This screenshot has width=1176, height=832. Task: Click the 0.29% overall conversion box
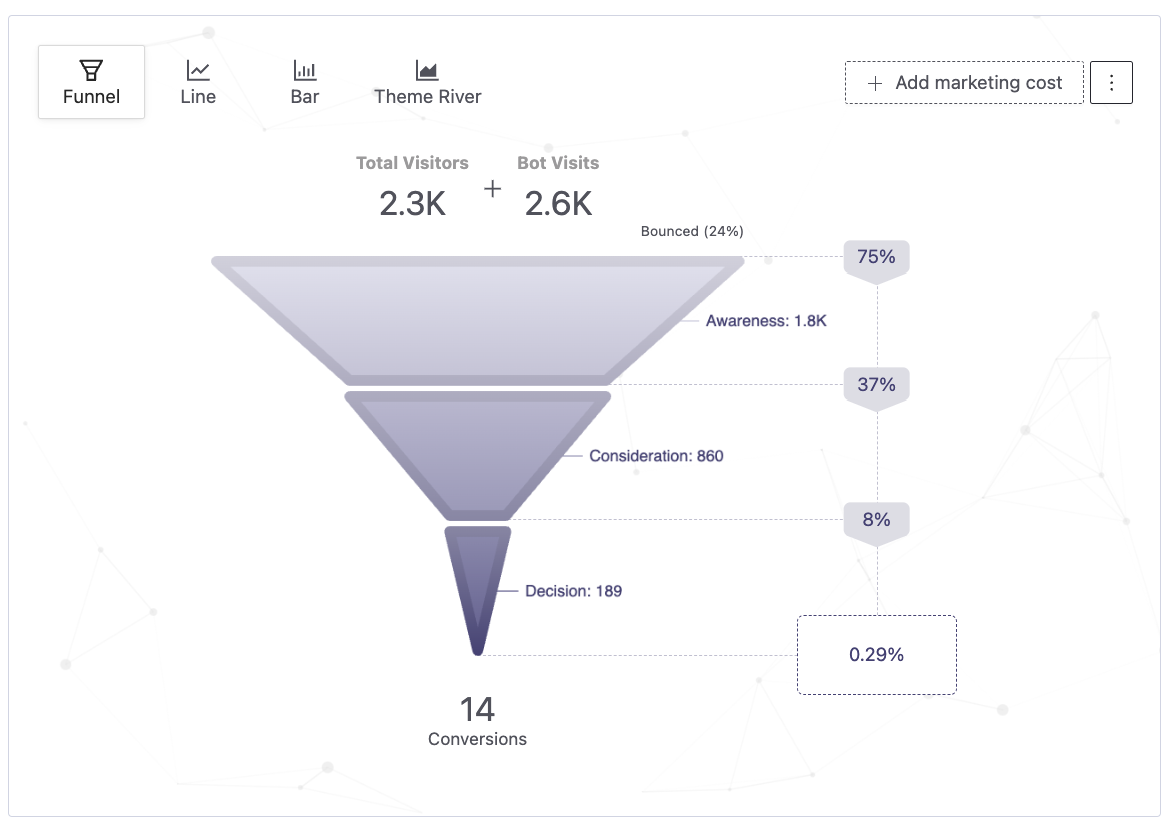pyautogui.click(x=876, y=655)
